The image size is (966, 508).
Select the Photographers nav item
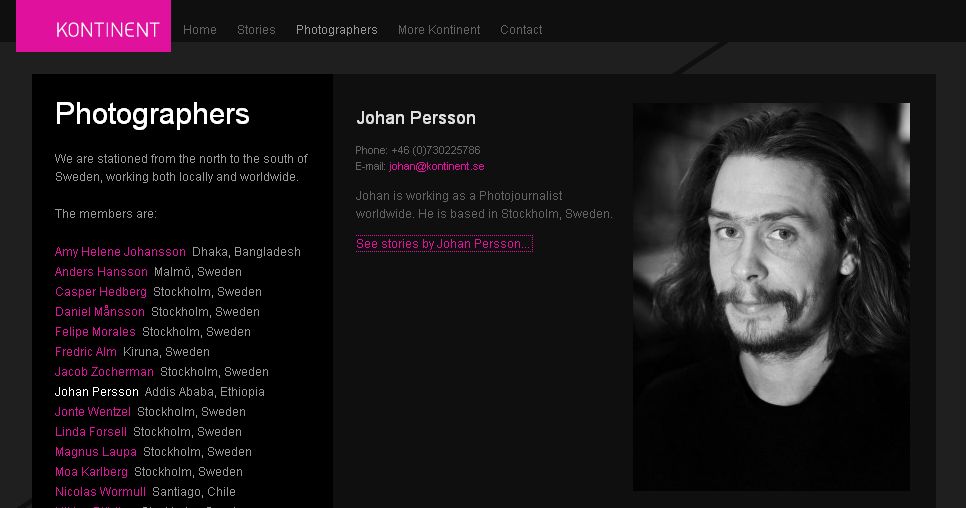pyautogui.click(x=337, y=30)
